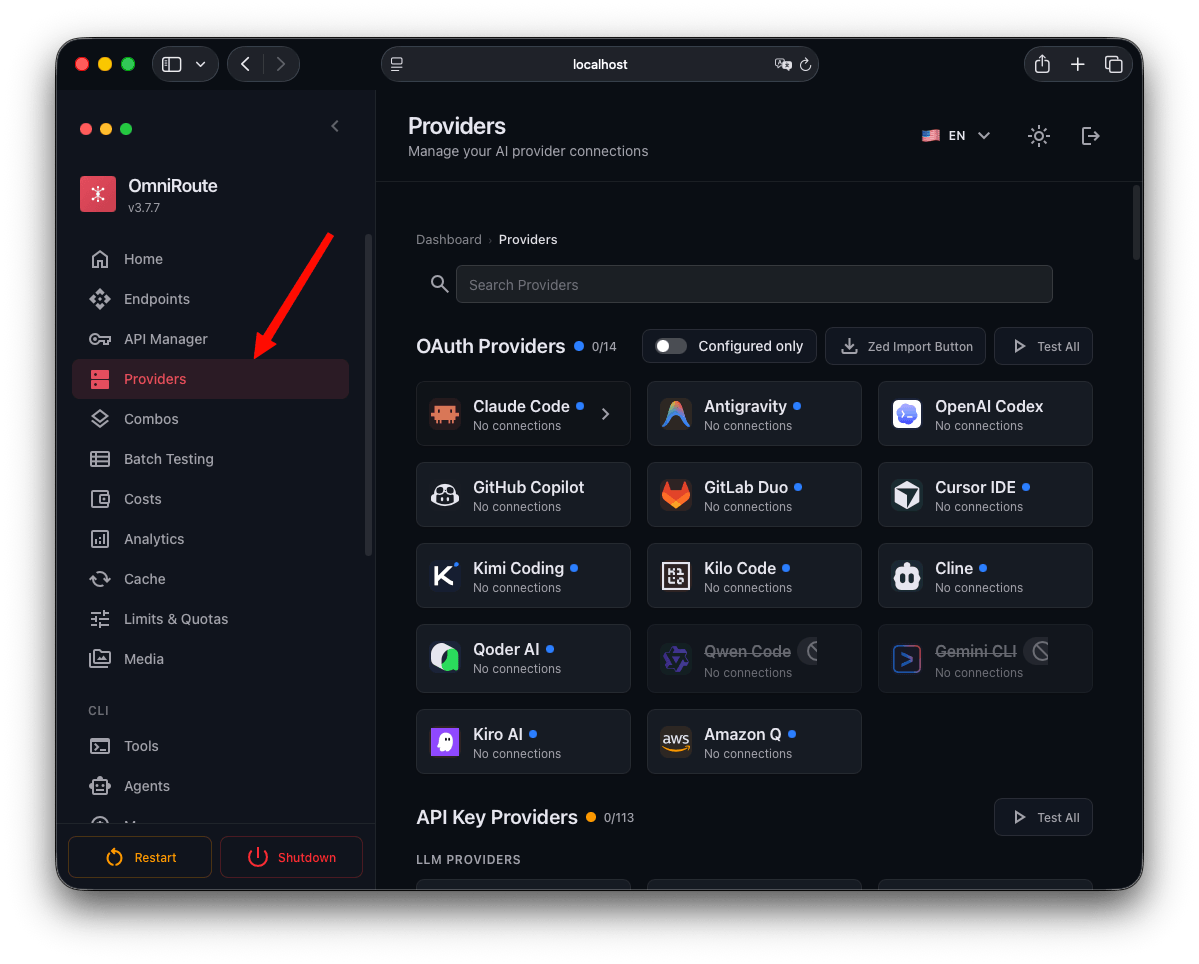
Task: Open the Costs page
Action: (x=210, y=499)
